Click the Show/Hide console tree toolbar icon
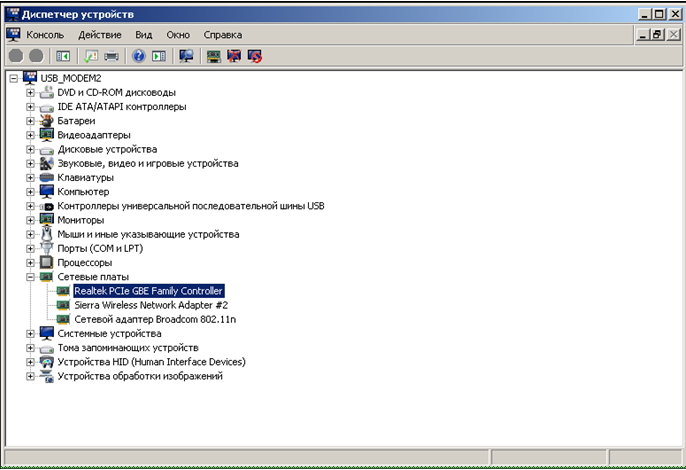 (x=62, y=56)
